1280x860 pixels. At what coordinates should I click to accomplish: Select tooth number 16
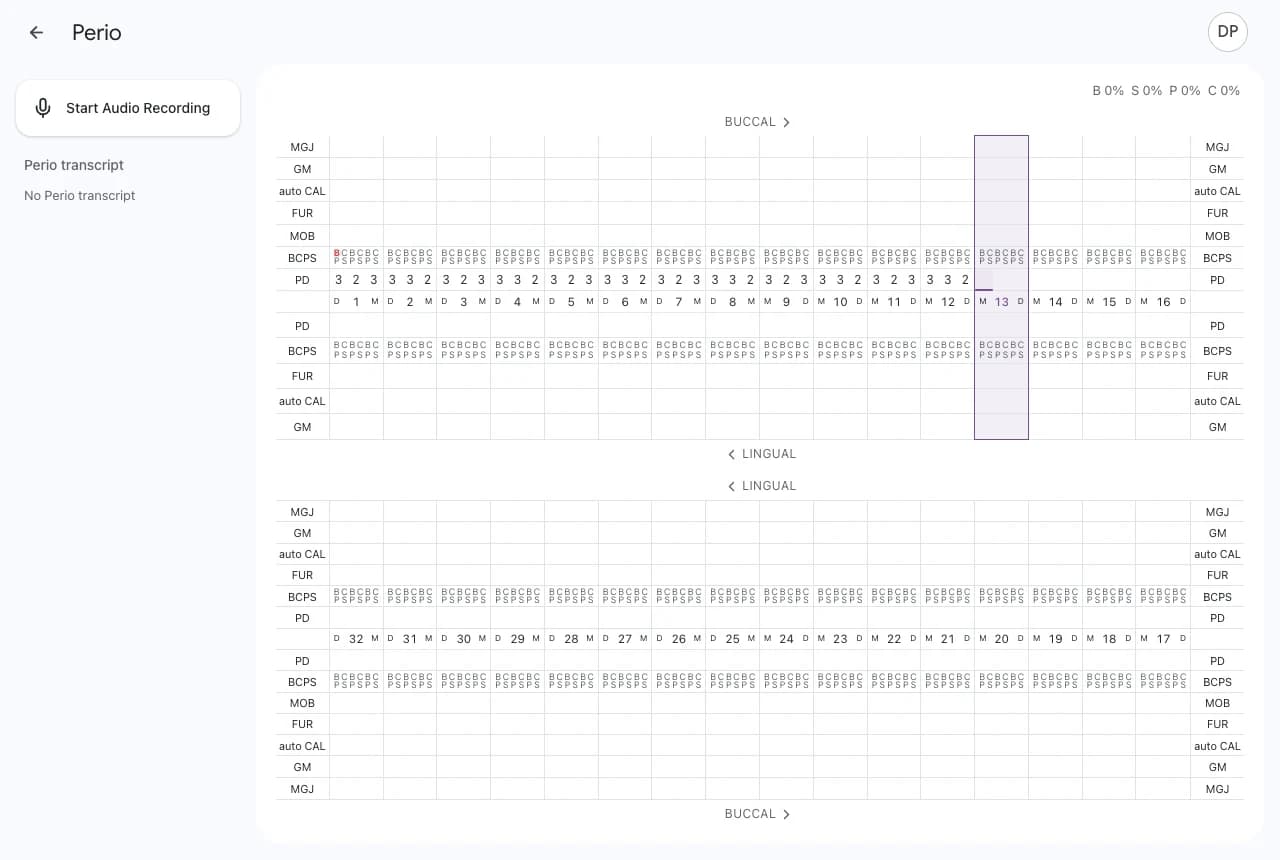[1163, 302]
